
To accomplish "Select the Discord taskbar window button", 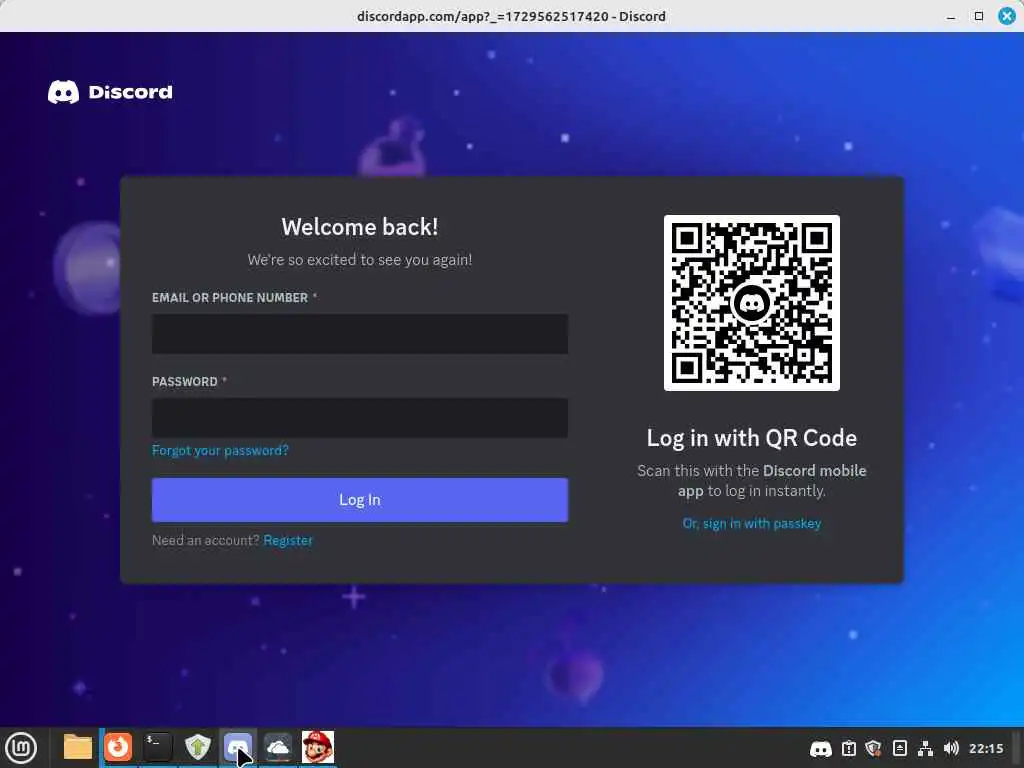I will [x=238, y=747].
